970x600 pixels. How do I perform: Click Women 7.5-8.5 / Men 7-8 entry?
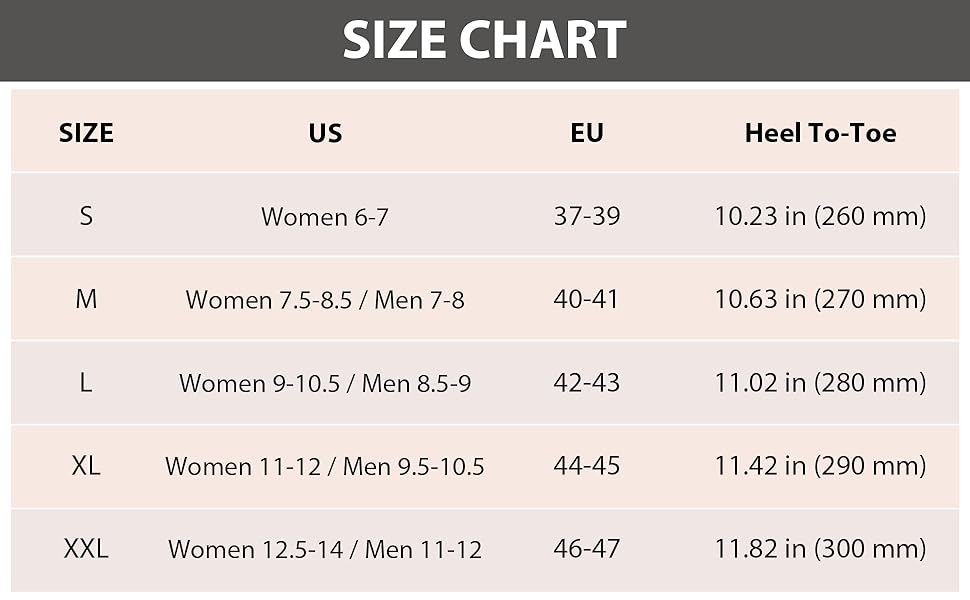coord(325,300)
